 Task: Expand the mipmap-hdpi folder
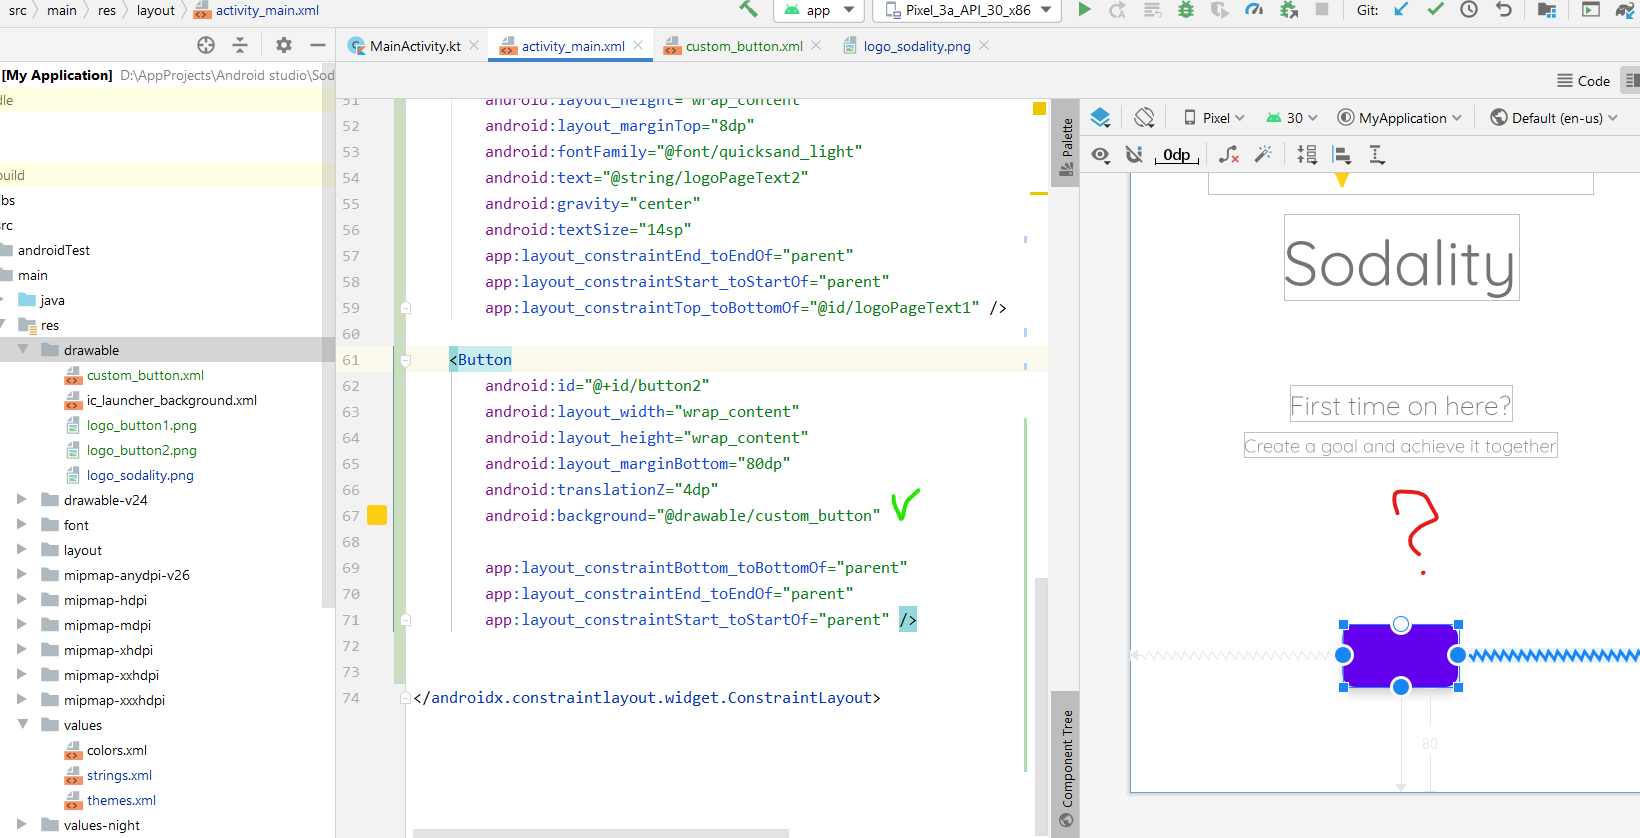(22, 599)
